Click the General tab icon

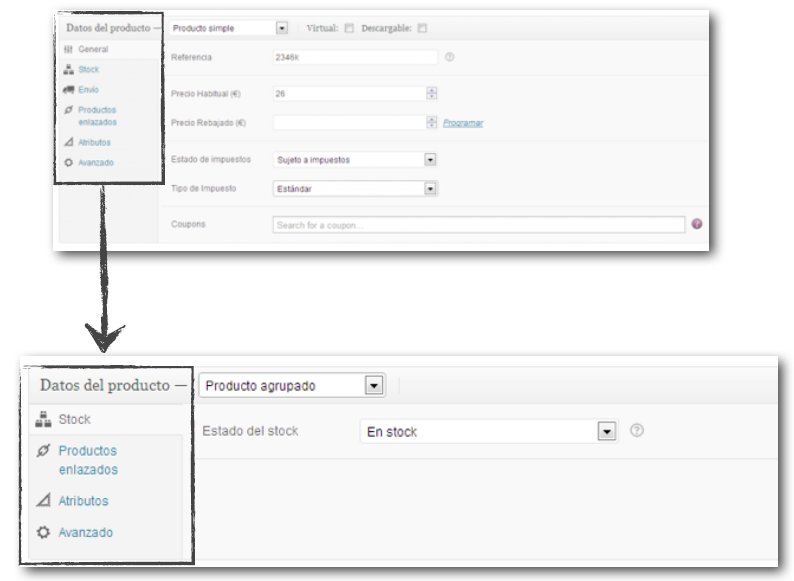tap(69, 49)
